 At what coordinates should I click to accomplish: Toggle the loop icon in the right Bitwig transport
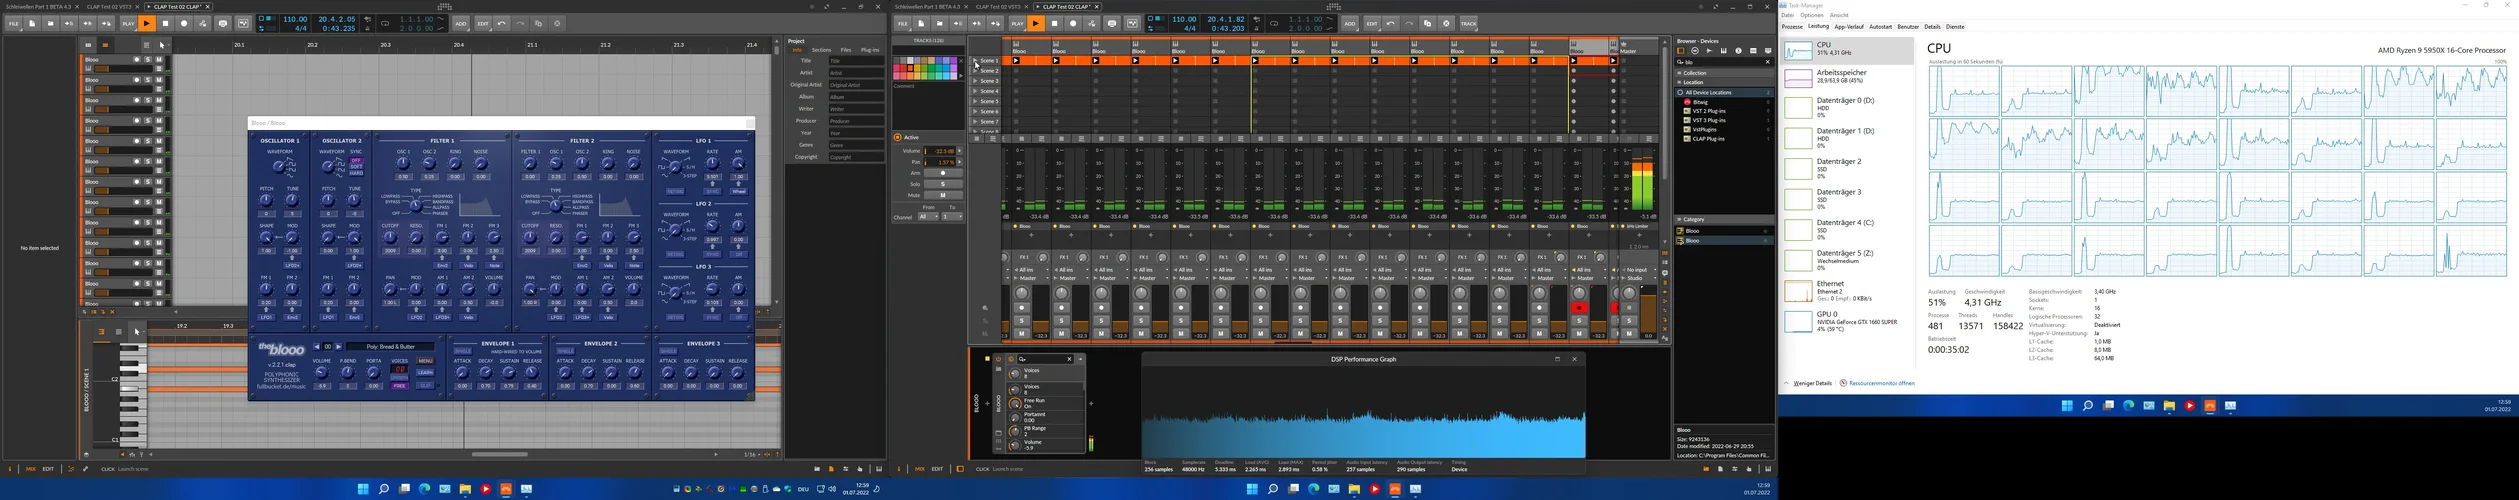click(x=1274, y=24)
